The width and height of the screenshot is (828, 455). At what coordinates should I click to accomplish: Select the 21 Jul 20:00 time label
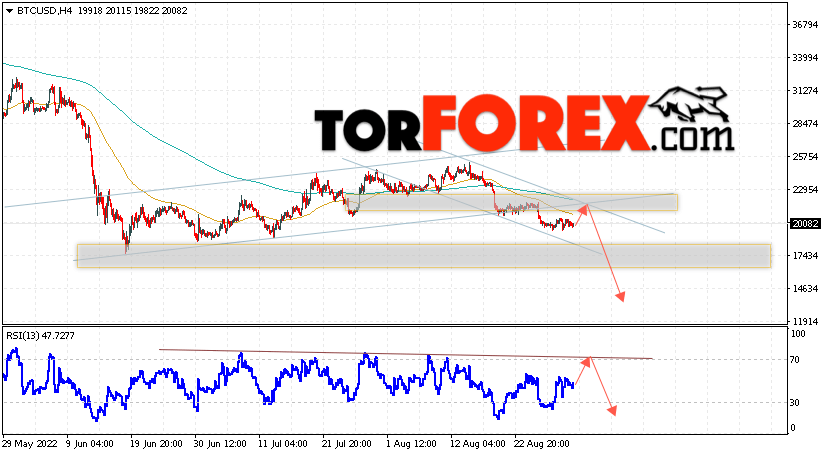[x=347, y=444]
